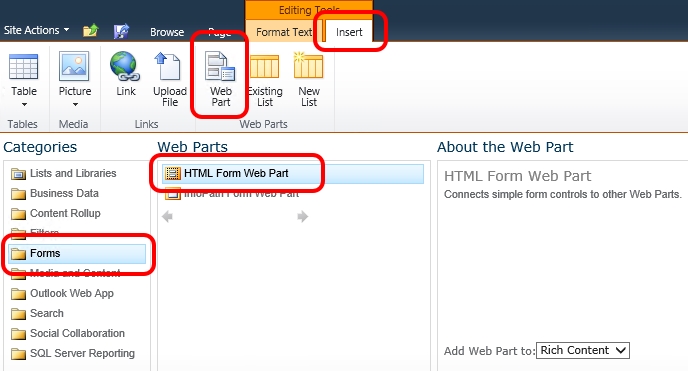Switch to the Format Text tab
The height and width of the screenshot is (371, 688).
click(284, 32)
